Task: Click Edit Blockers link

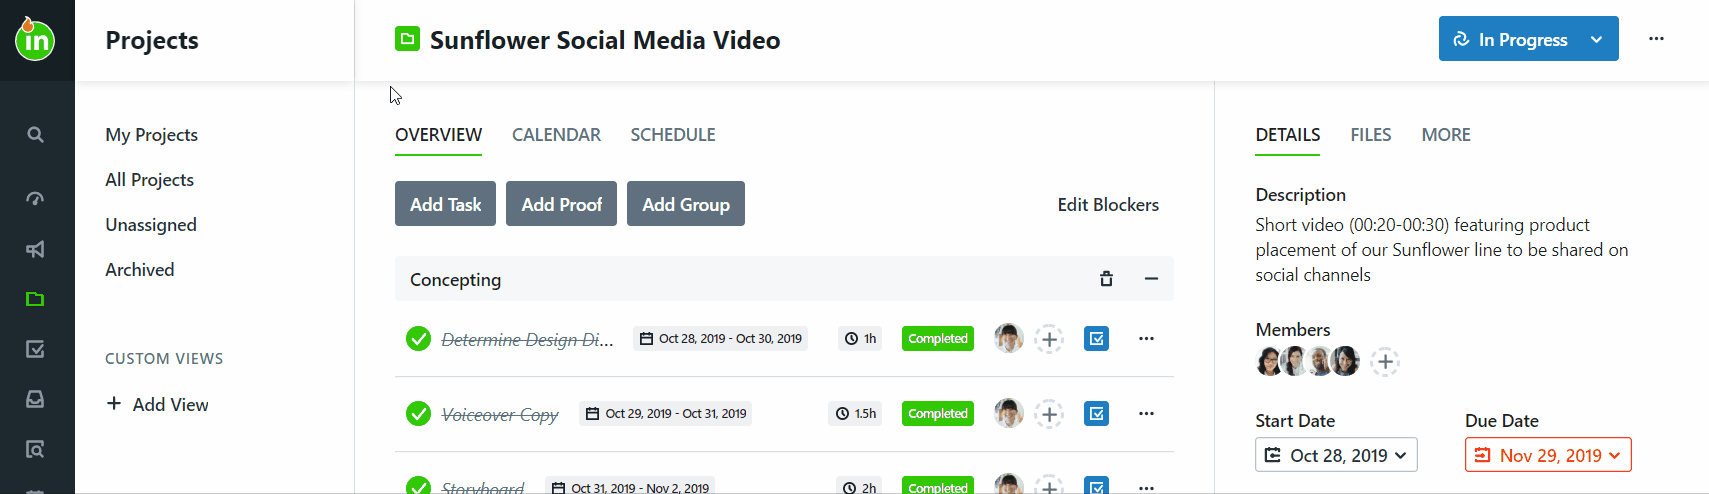Action: [1108, 205]
